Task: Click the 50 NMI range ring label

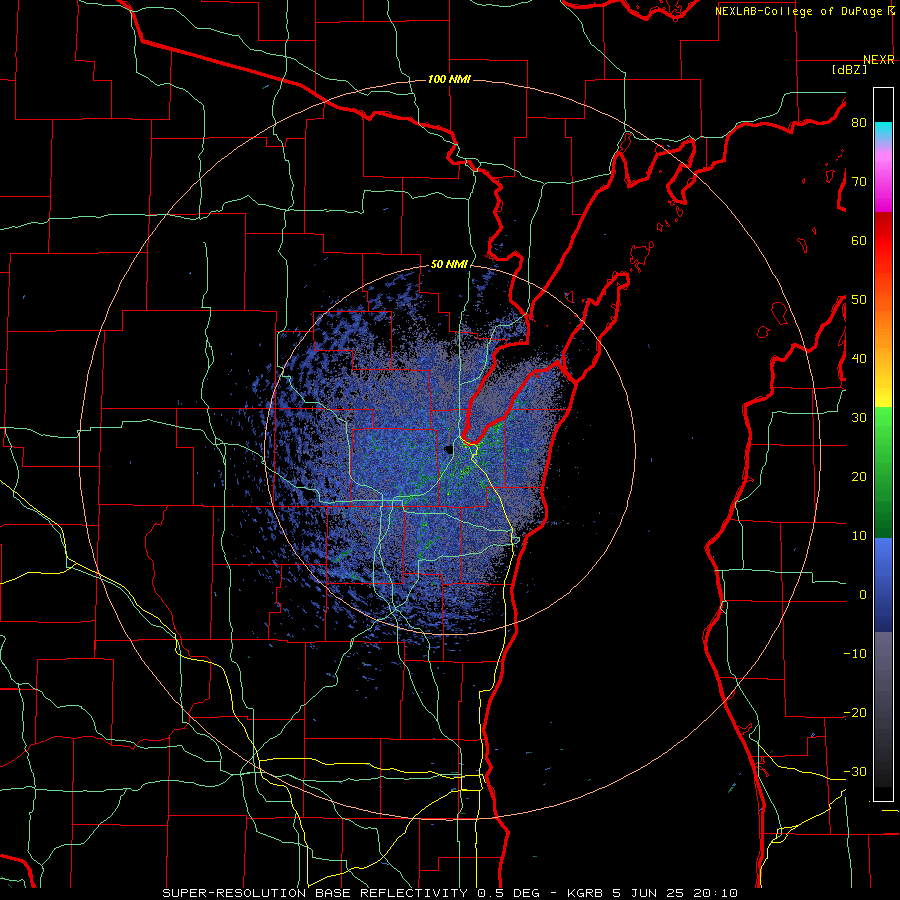Action: [449, 264]
